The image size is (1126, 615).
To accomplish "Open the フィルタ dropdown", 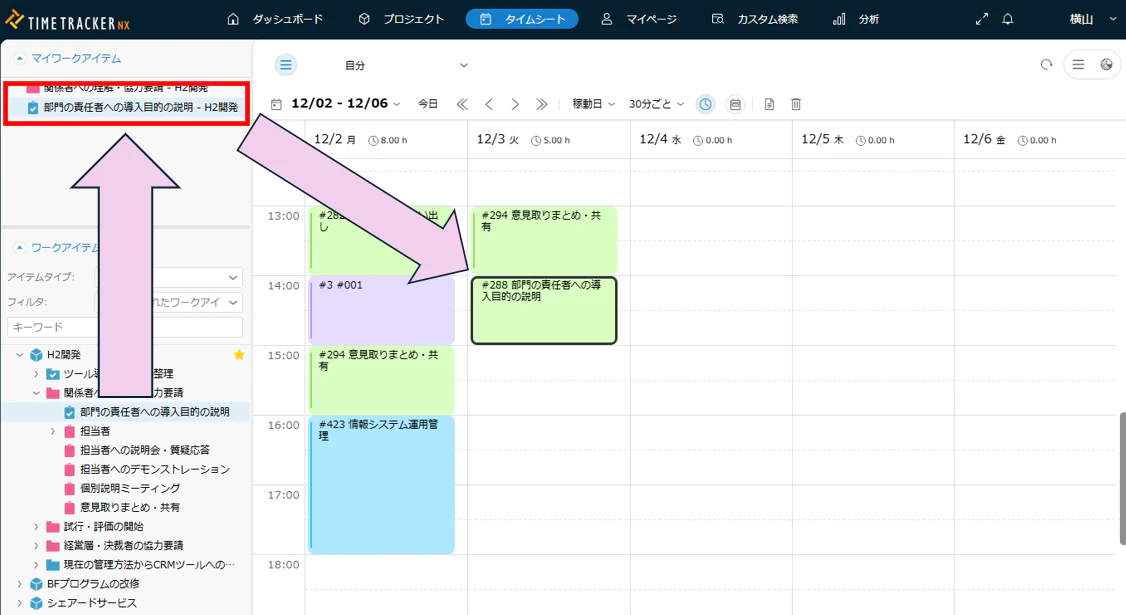I will point(169,302).
